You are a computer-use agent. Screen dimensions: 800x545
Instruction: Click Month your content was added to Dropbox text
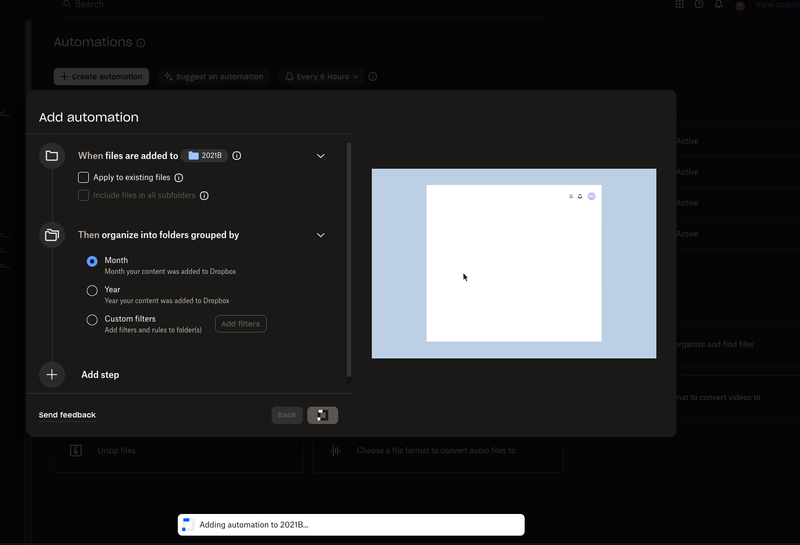[x=170, y=271]
